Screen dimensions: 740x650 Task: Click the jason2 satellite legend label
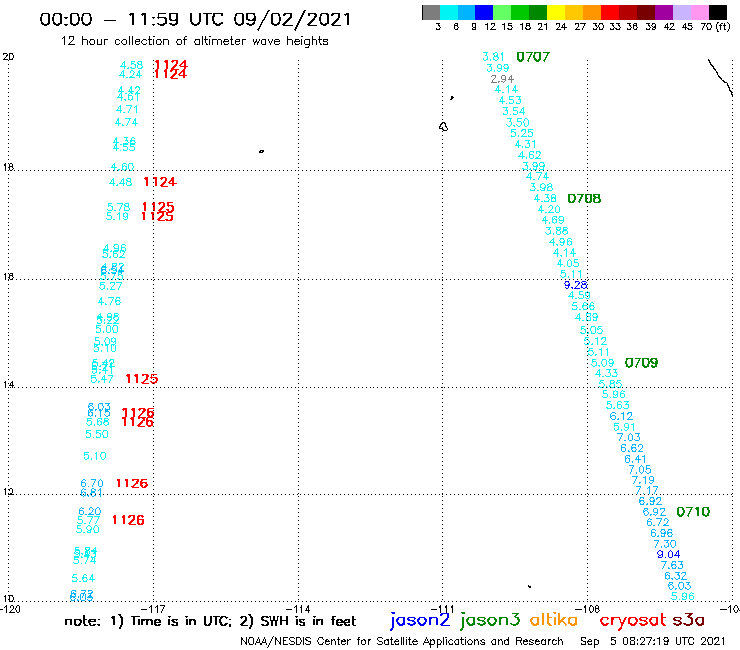[x=420, y=620]
